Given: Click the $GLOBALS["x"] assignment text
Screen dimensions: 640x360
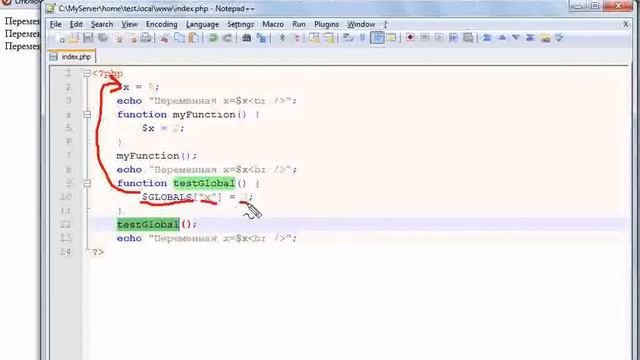Looking at the screenshot, I should tap(197, 197).
